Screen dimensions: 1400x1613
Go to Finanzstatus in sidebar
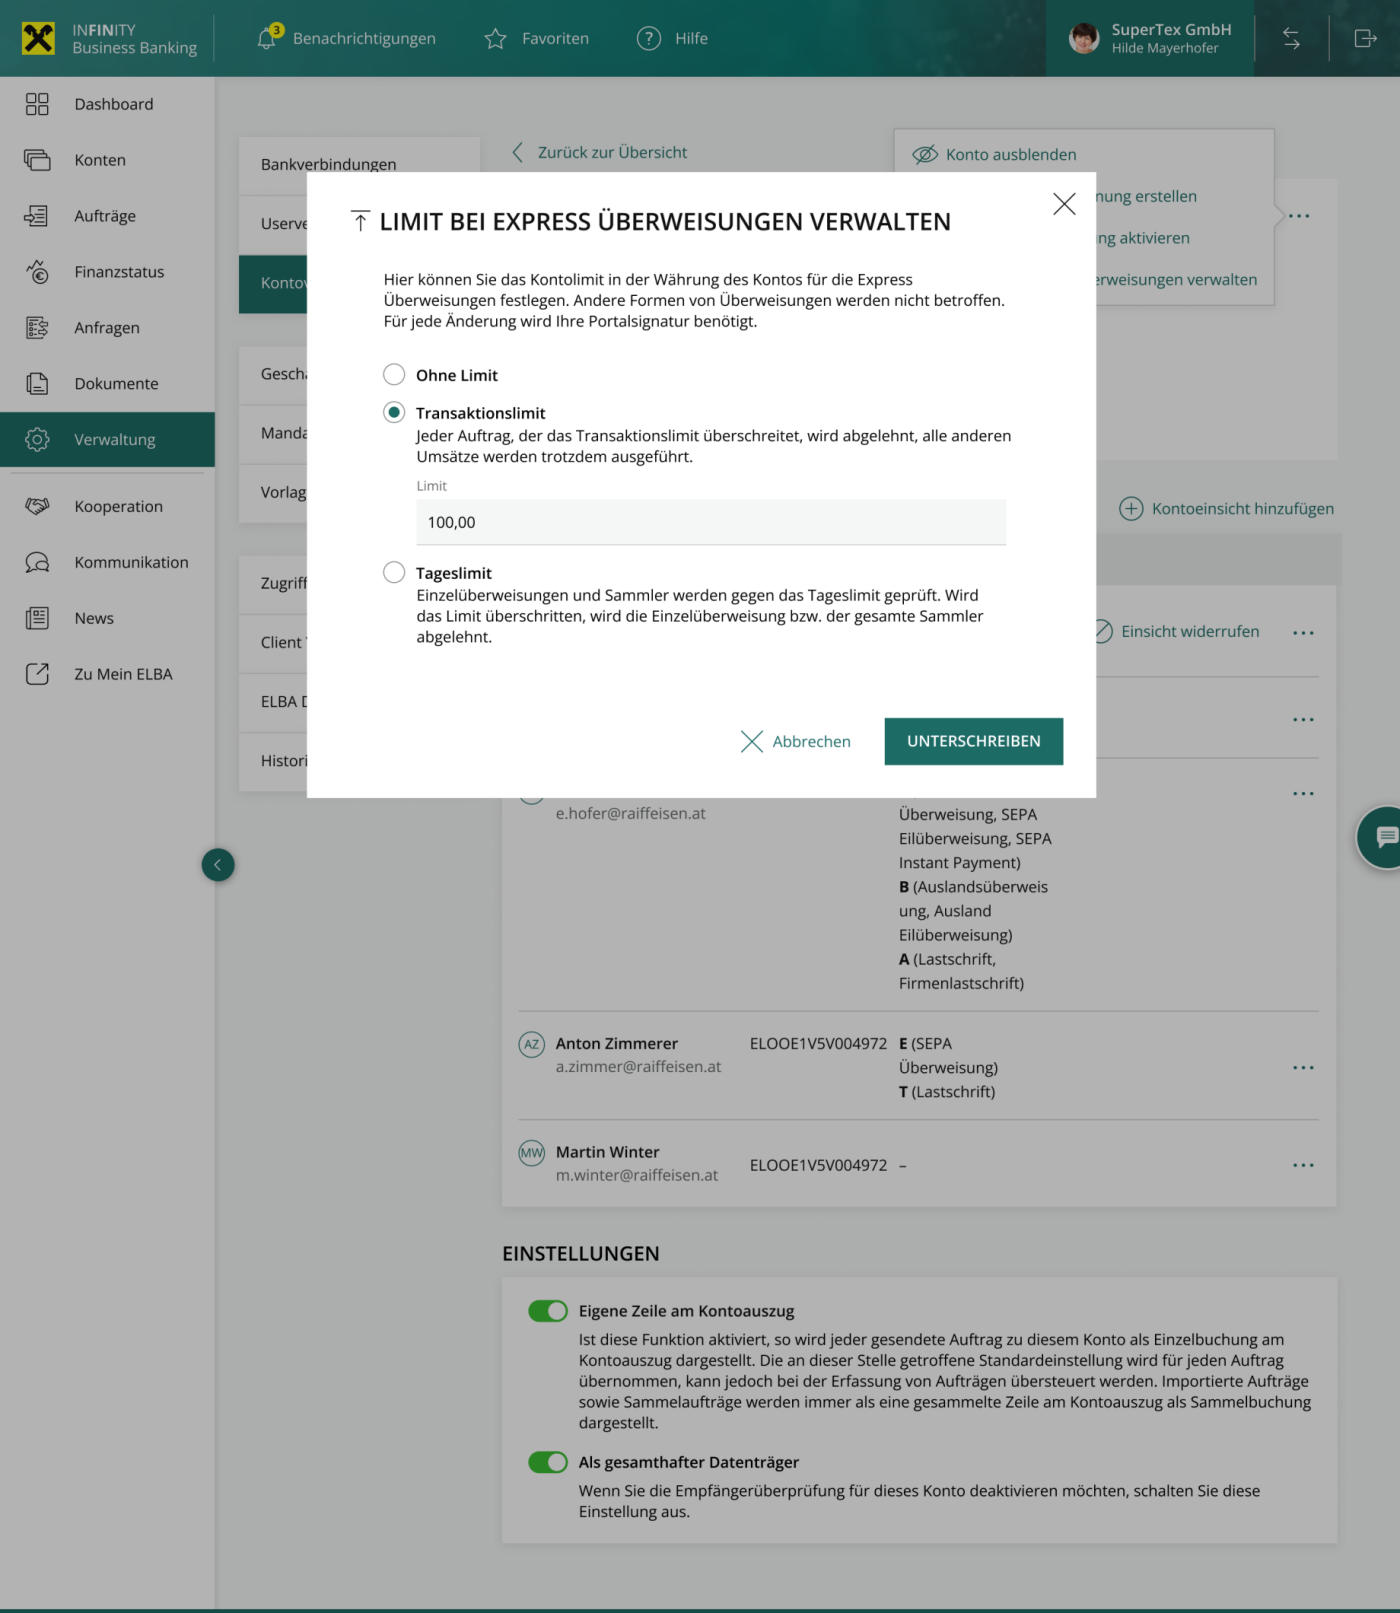pyautogui.click(x=118, y=272)
